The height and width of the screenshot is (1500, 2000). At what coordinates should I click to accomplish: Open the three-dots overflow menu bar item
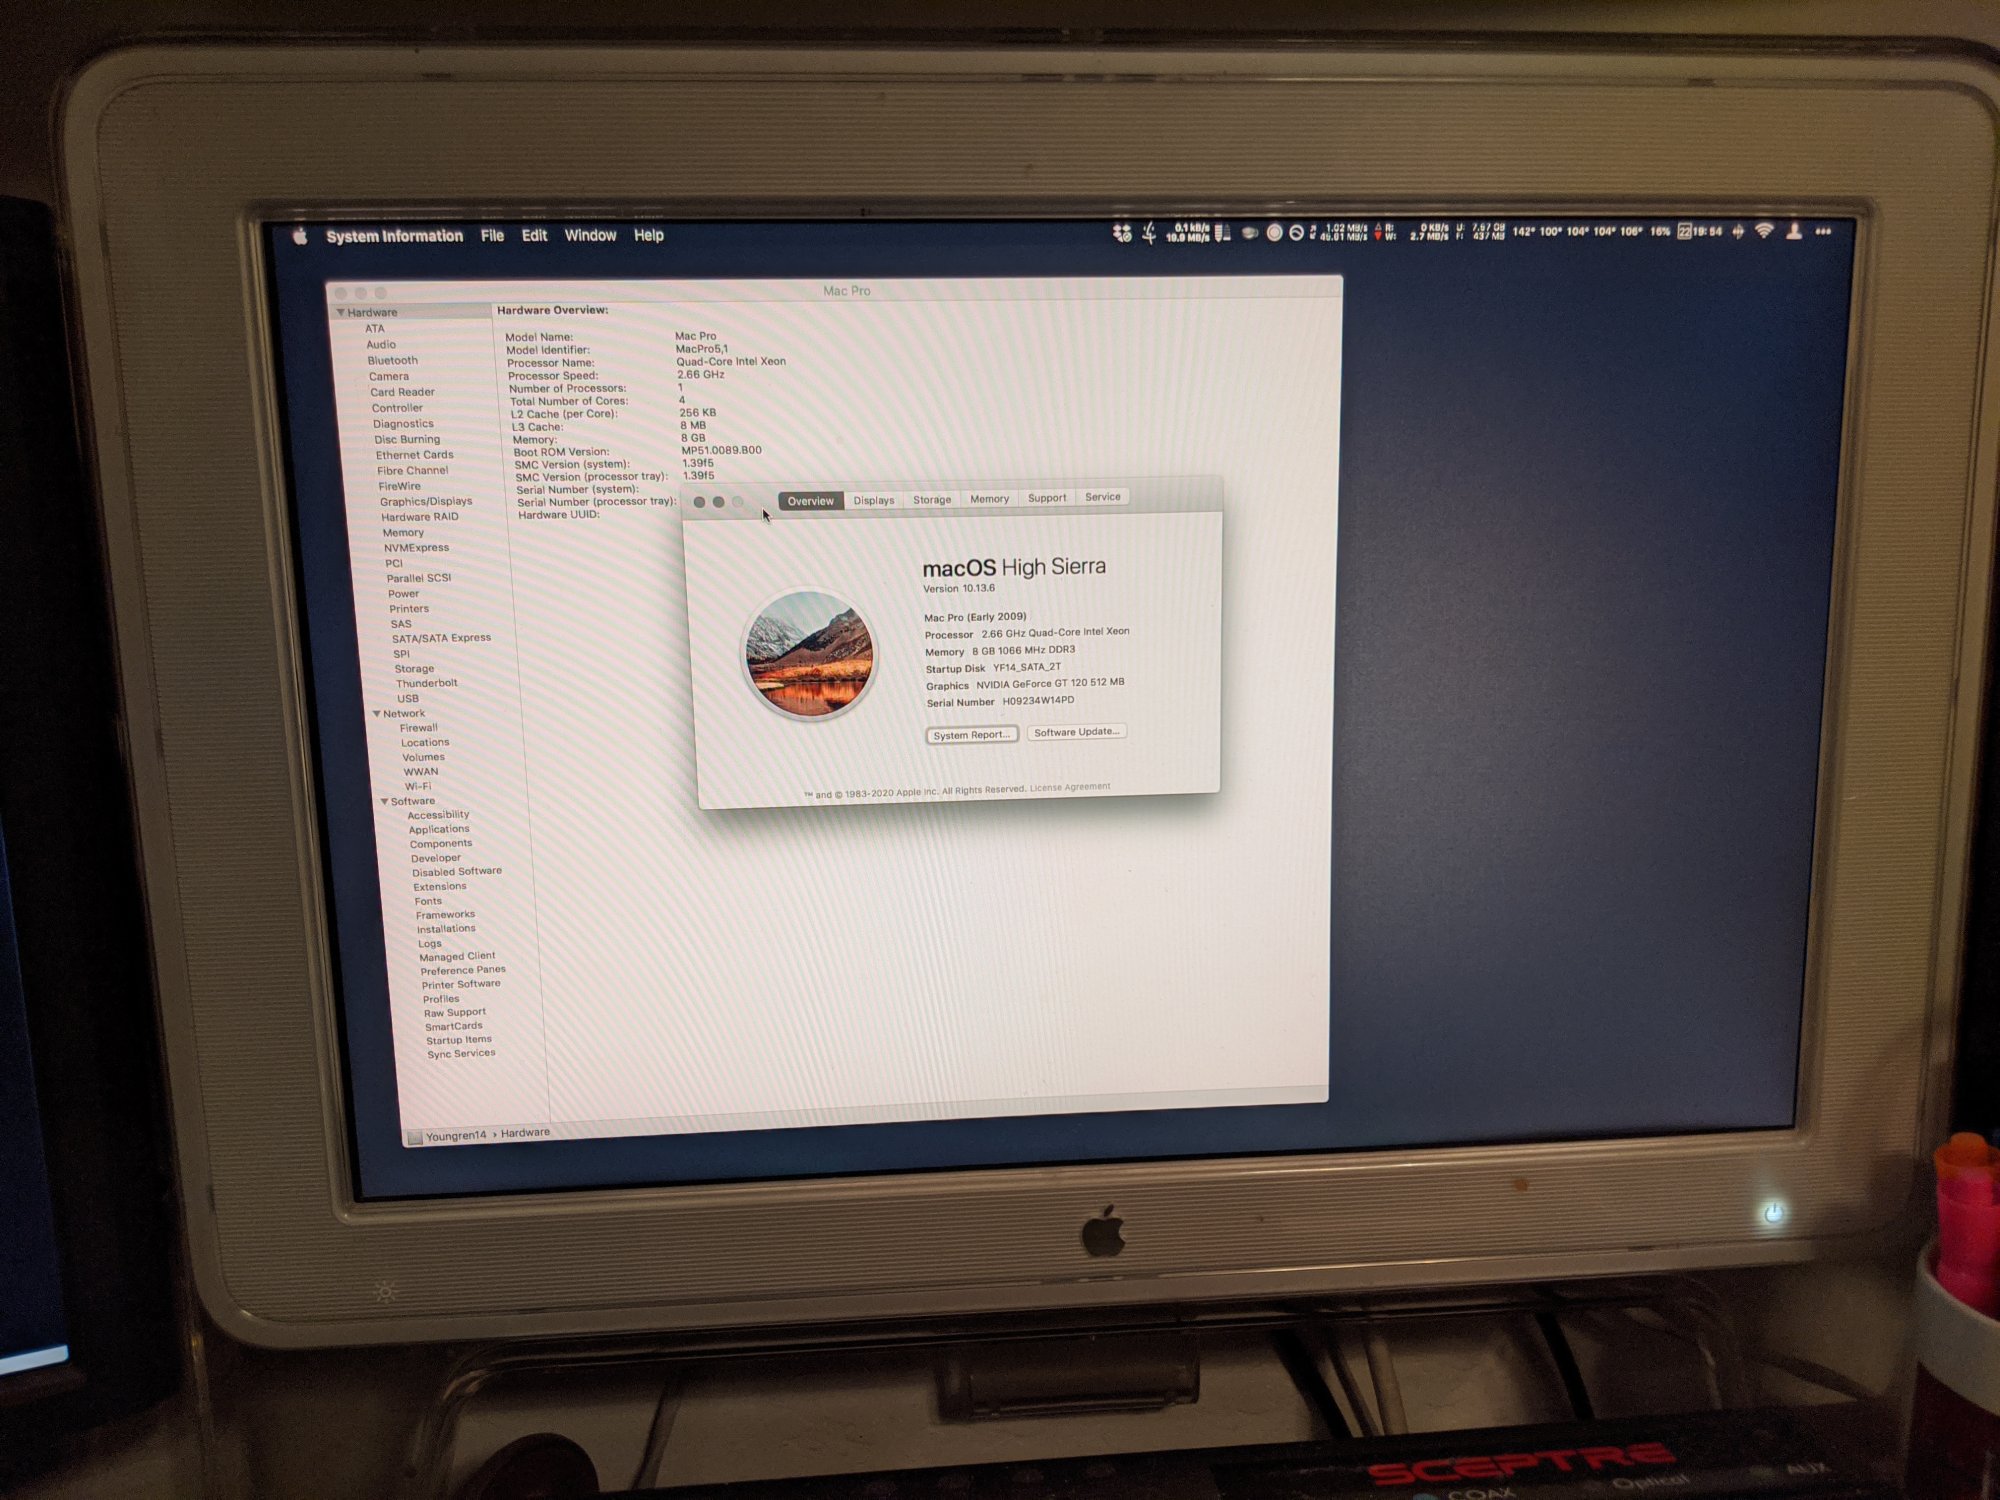coord(1823,231)
